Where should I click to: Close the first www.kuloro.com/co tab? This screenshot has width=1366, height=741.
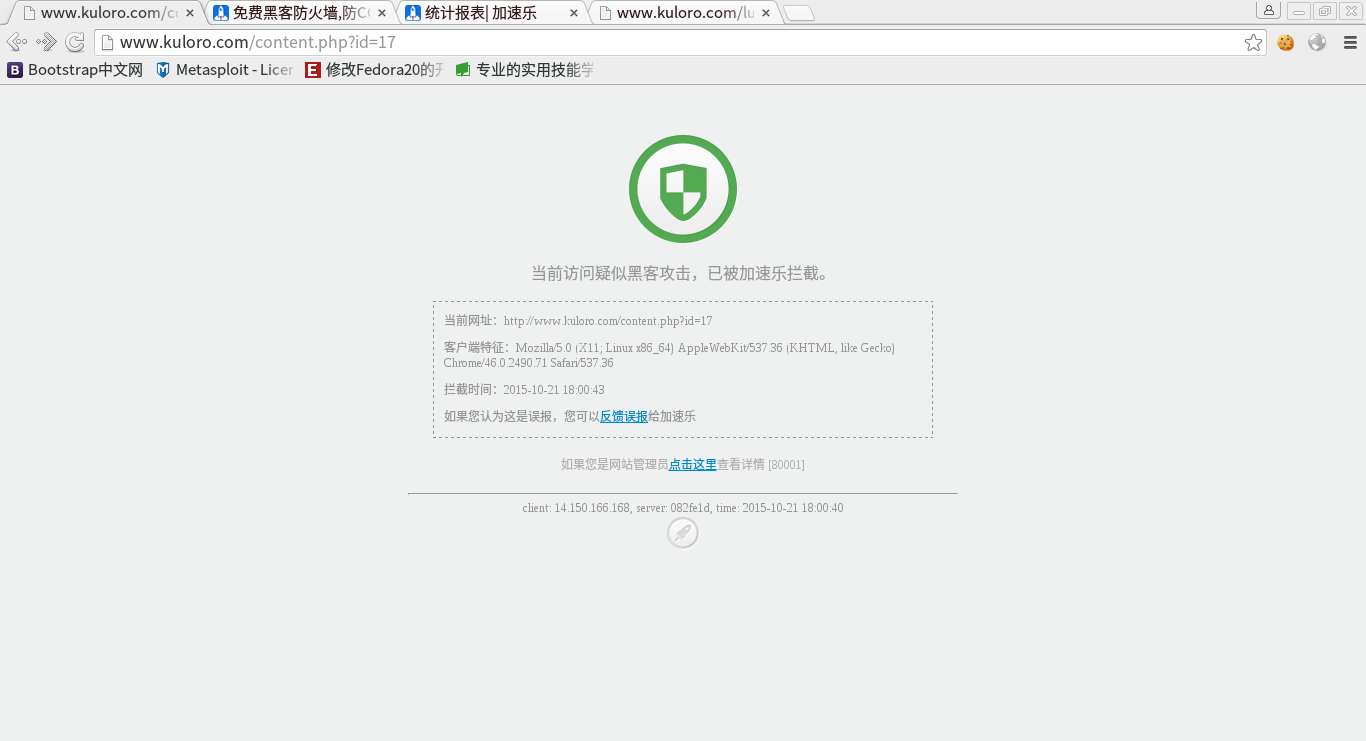coord(190,13)
